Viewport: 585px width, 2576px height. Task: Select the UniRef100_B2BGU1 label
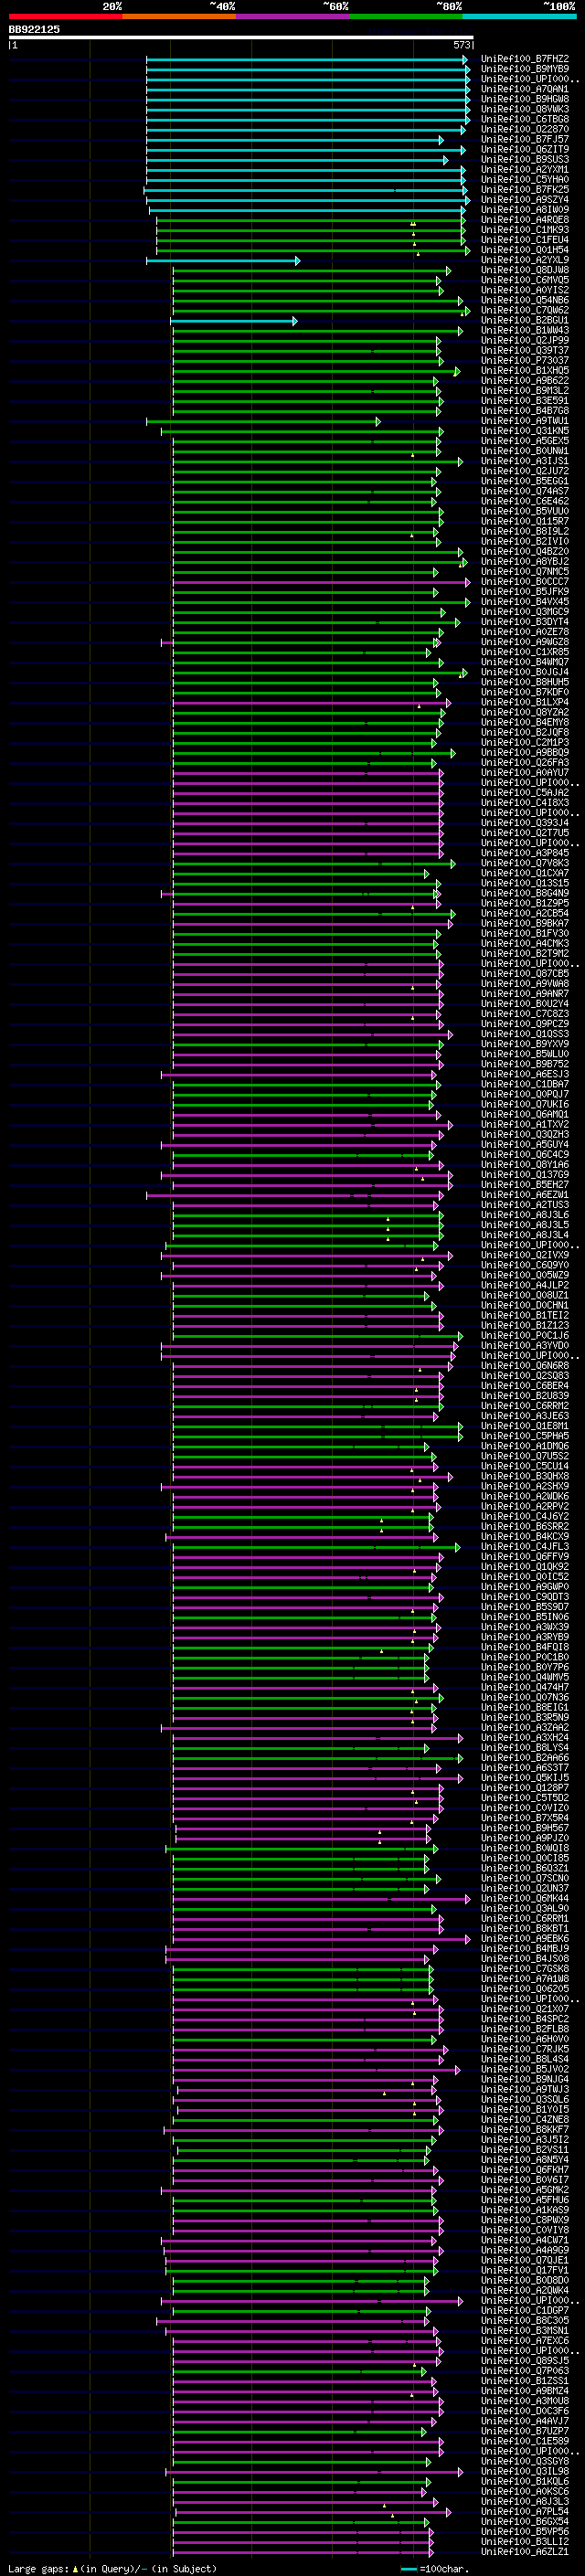(525, 320)
